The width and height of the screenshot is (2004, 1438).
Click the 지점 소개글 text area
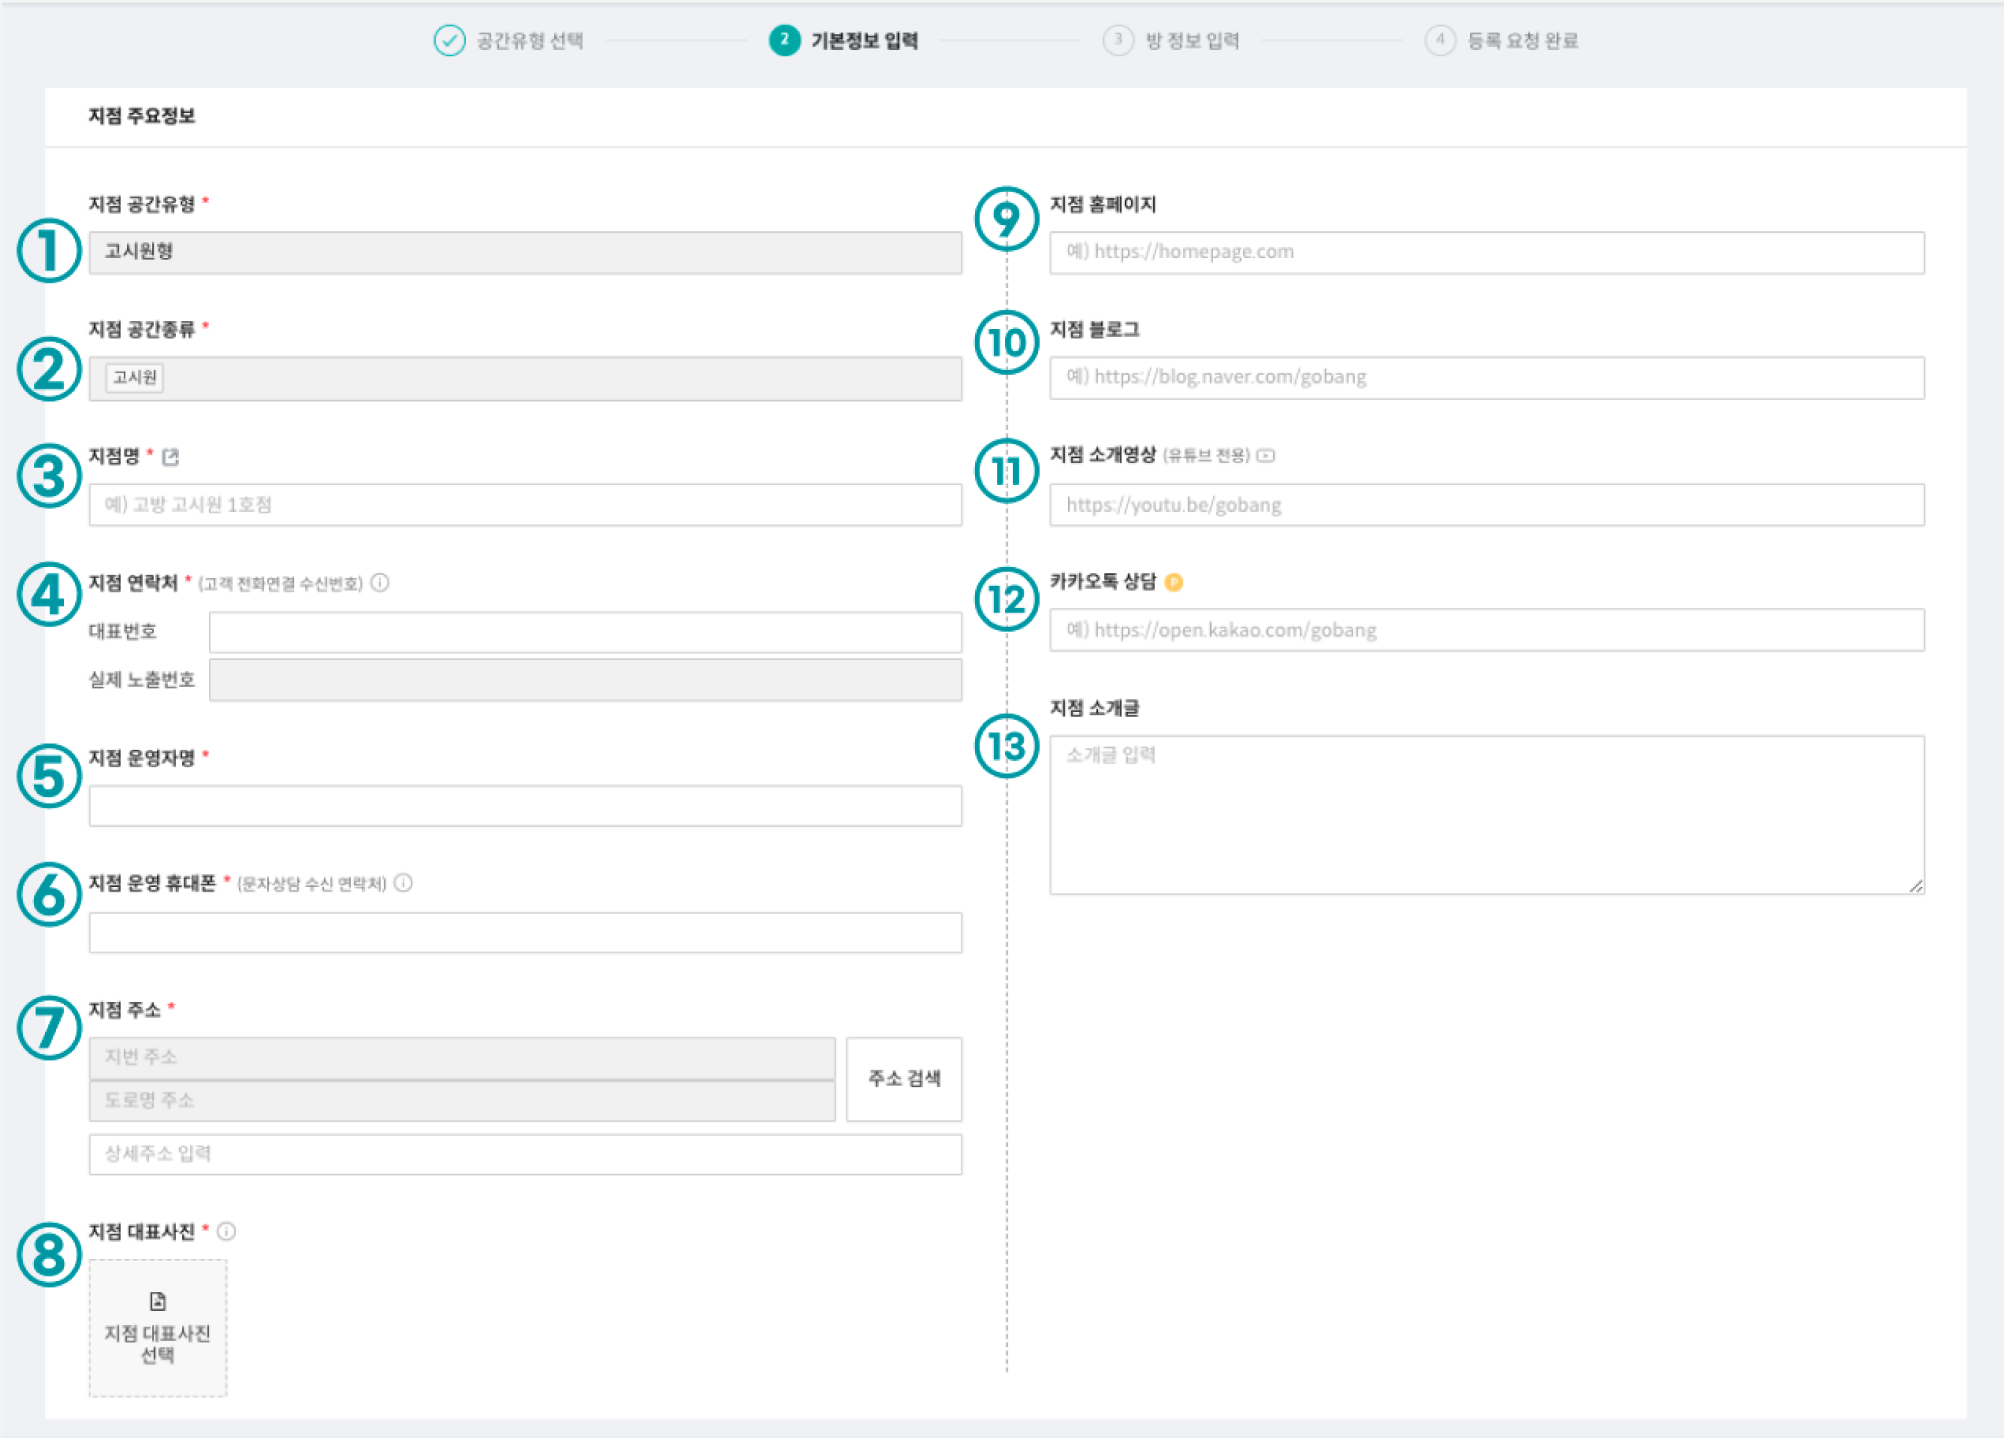tap(1485, 814)
